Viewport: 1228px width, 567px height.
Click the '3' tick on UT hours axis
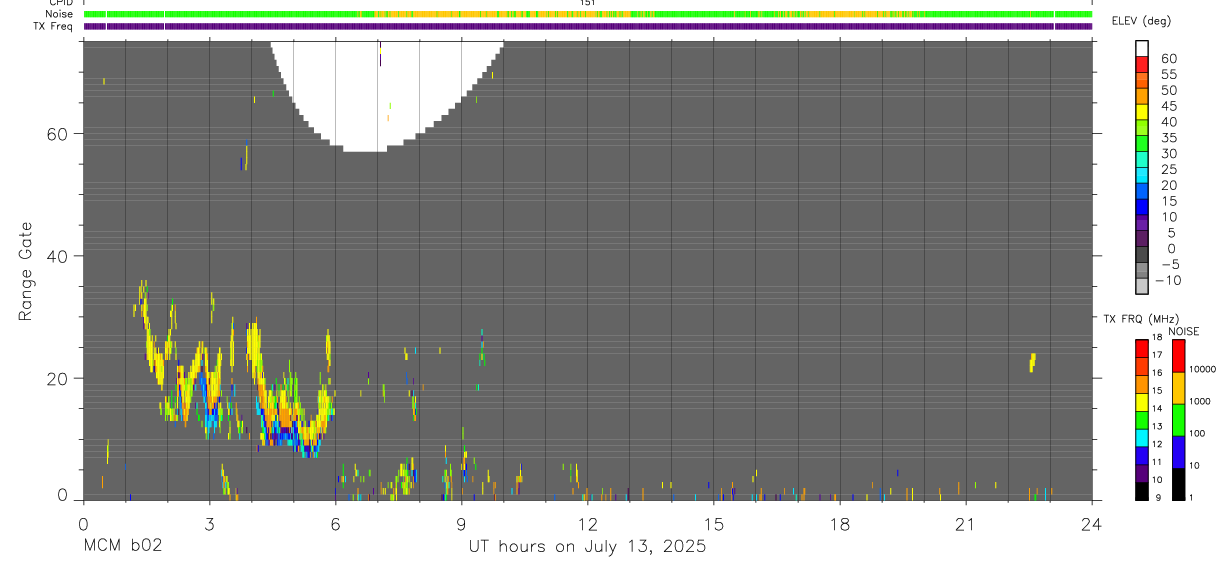click(209, 523)
